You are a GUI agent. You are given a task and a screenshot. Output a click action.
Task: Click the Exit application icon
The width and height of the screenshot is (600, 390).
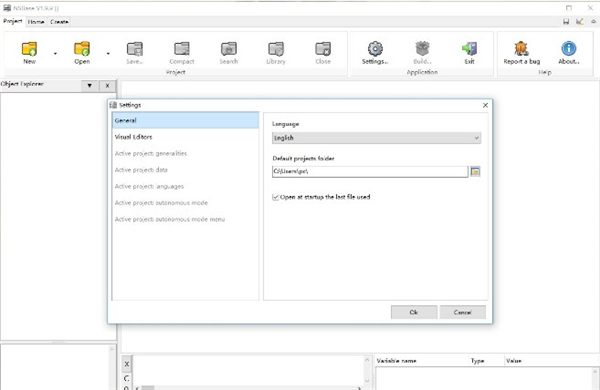tap(470, 49)
